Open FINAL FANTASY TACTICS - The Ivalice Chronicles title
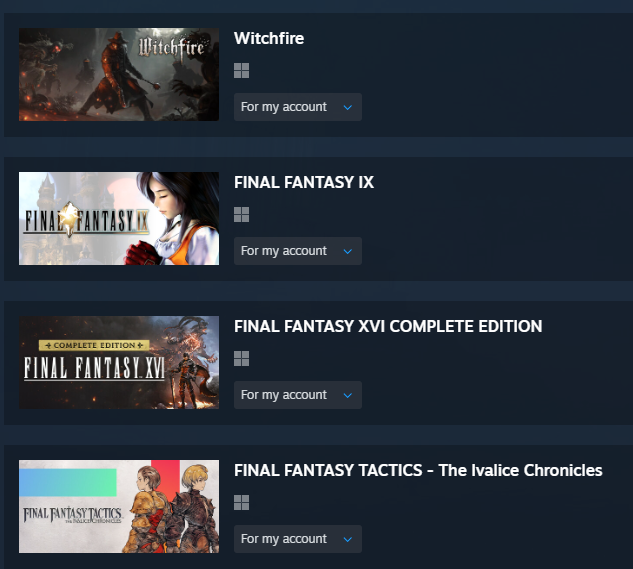 [418, 470]
